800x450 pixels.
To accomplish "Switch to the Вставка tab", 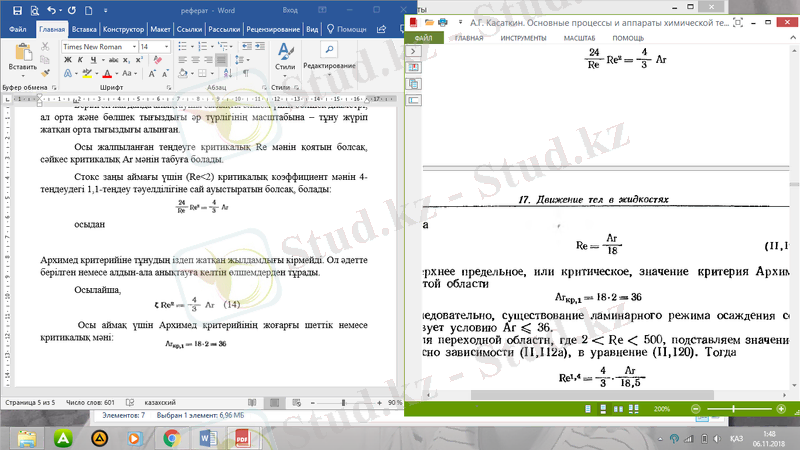I will coord(84,29).
